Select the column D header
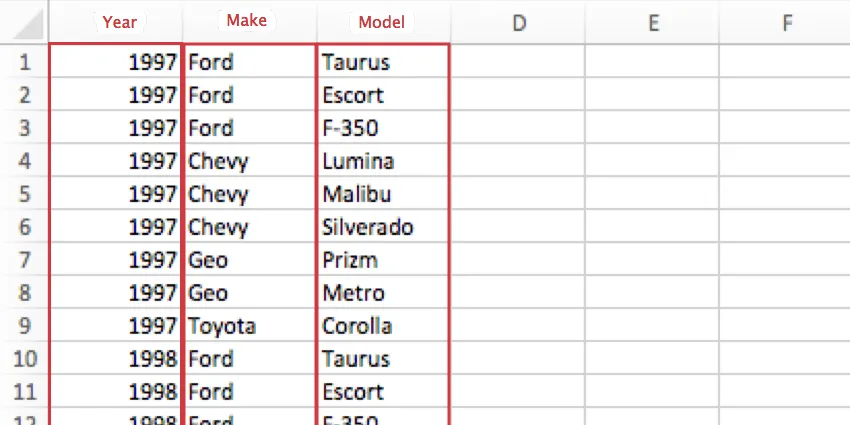Screen dimensions: 850x425 (x=519, y=22)
